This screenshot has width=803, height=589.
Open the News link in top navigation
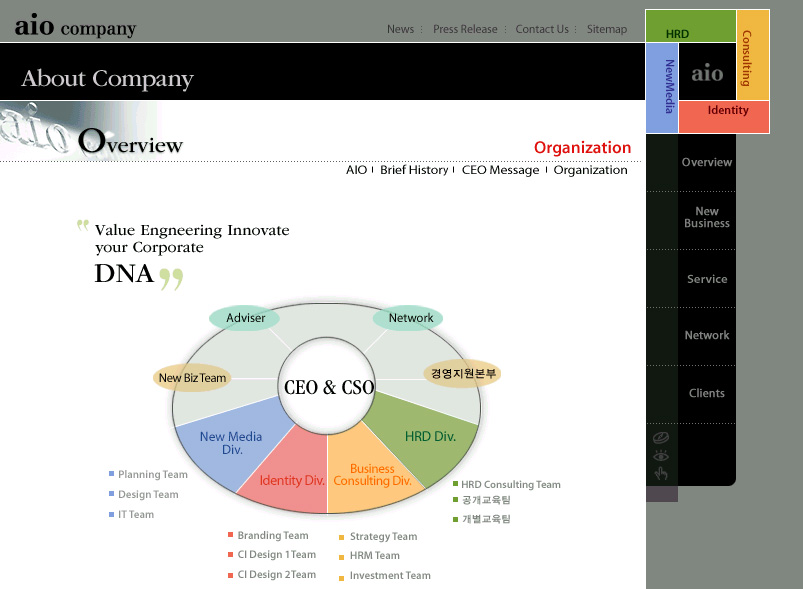click(400, 29)
